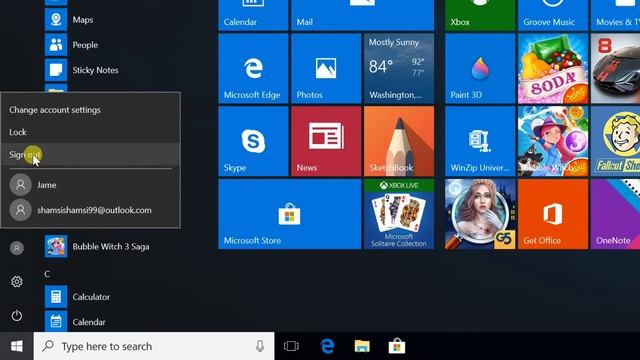Viewport: 640px width, 360px height.
Task: Open the Microsoft Store tile
Action: point(290,214)
